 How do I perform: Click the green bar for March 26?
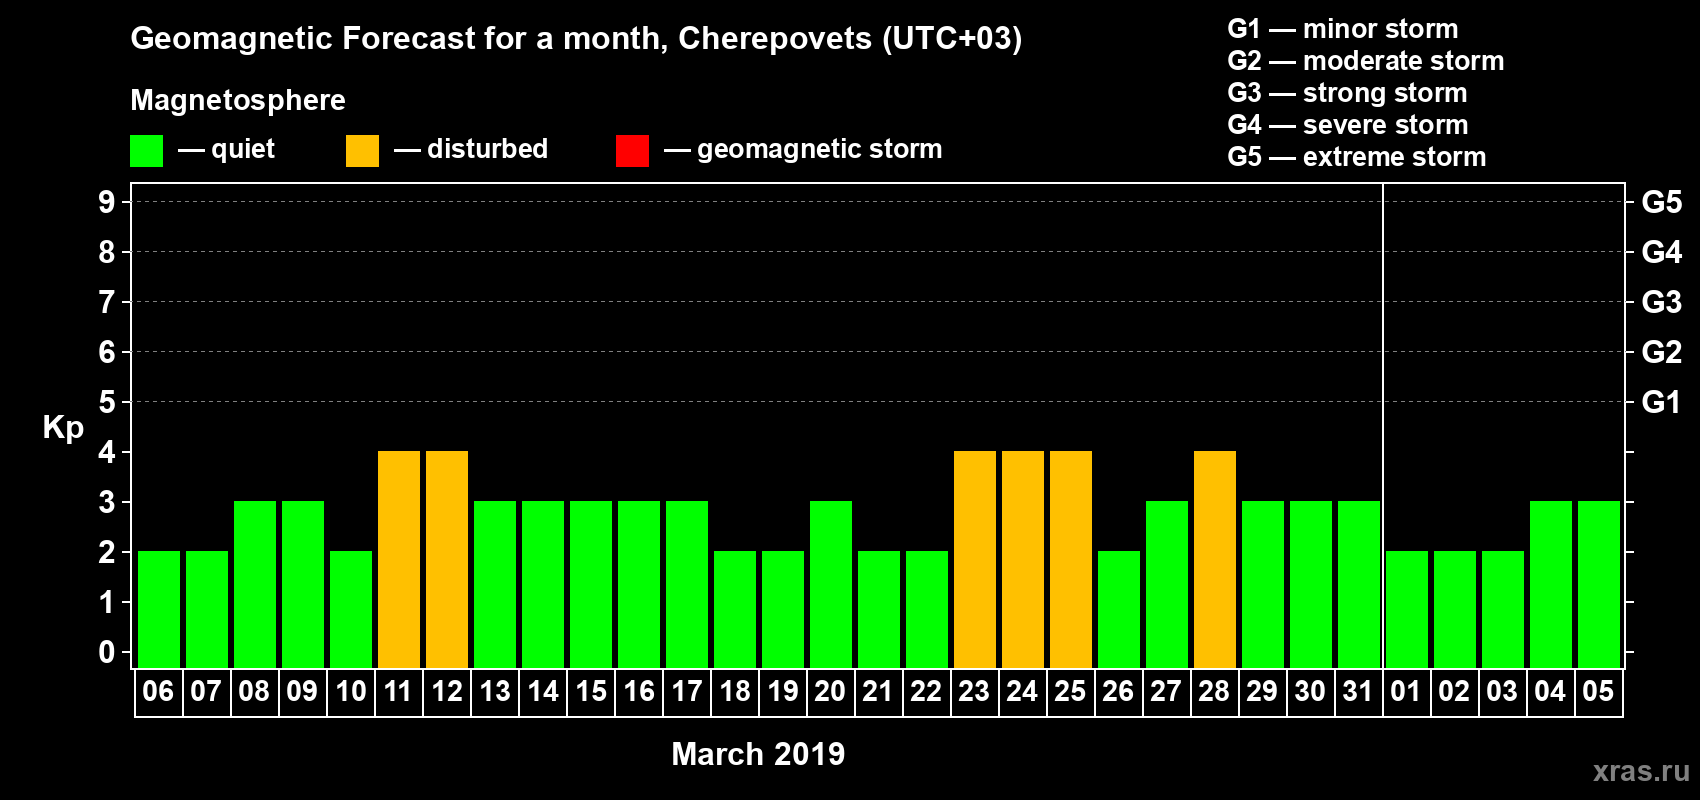(x=1119, y=609)
